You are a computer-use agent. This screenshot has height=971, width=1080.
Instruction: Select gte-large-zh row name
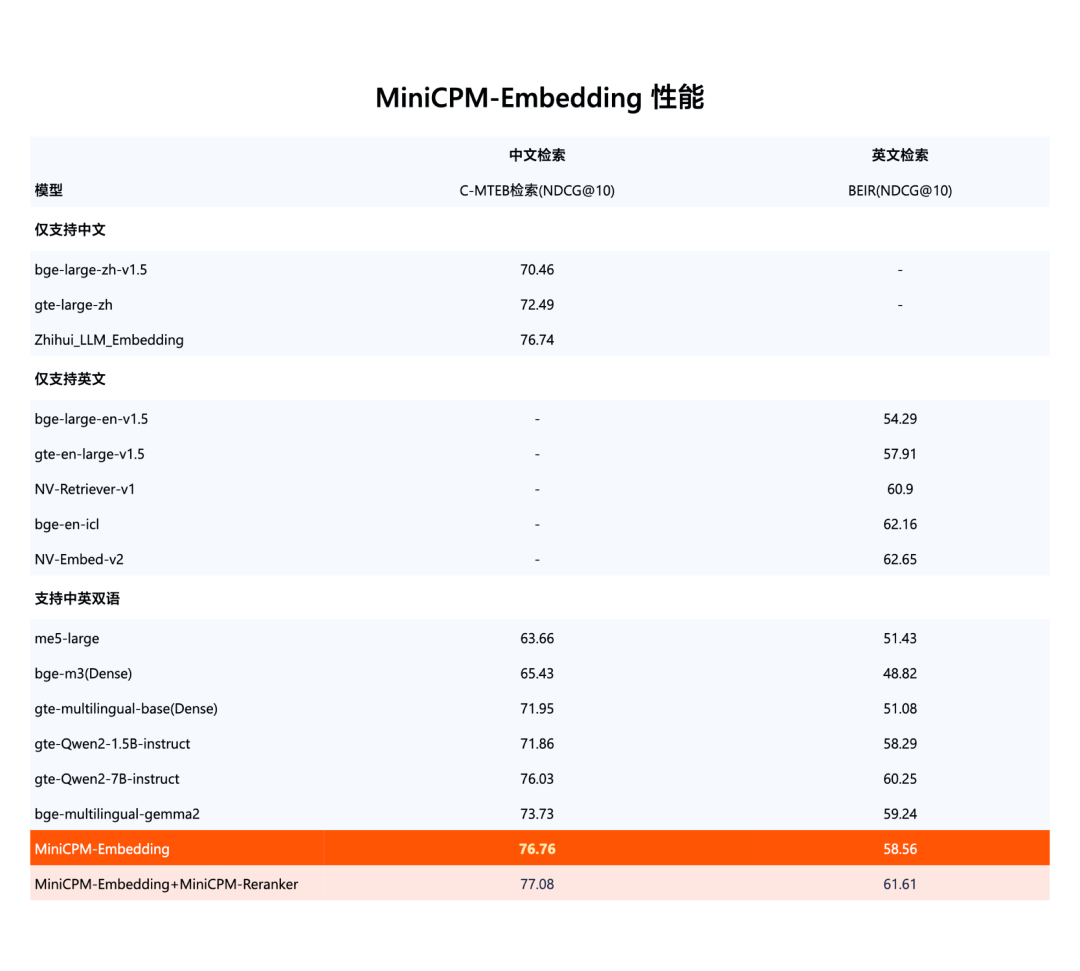[74, 304]
